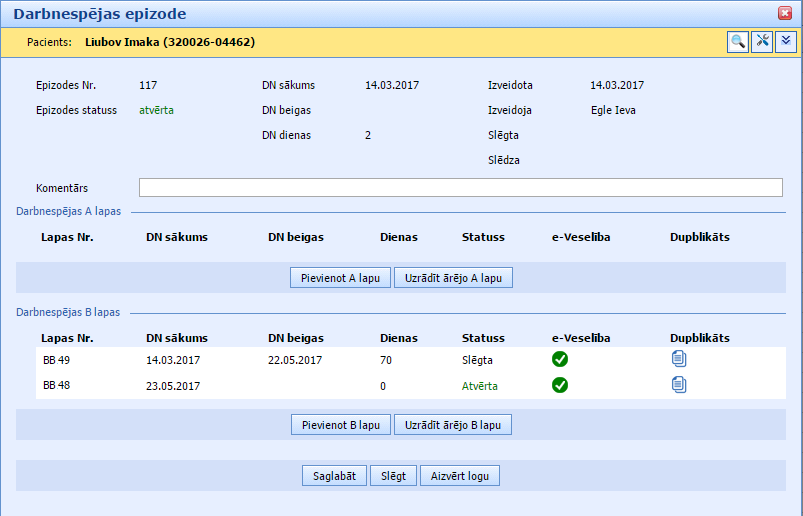
Task: Click the Aizvērt logu button
Action: tap(460, 476)
